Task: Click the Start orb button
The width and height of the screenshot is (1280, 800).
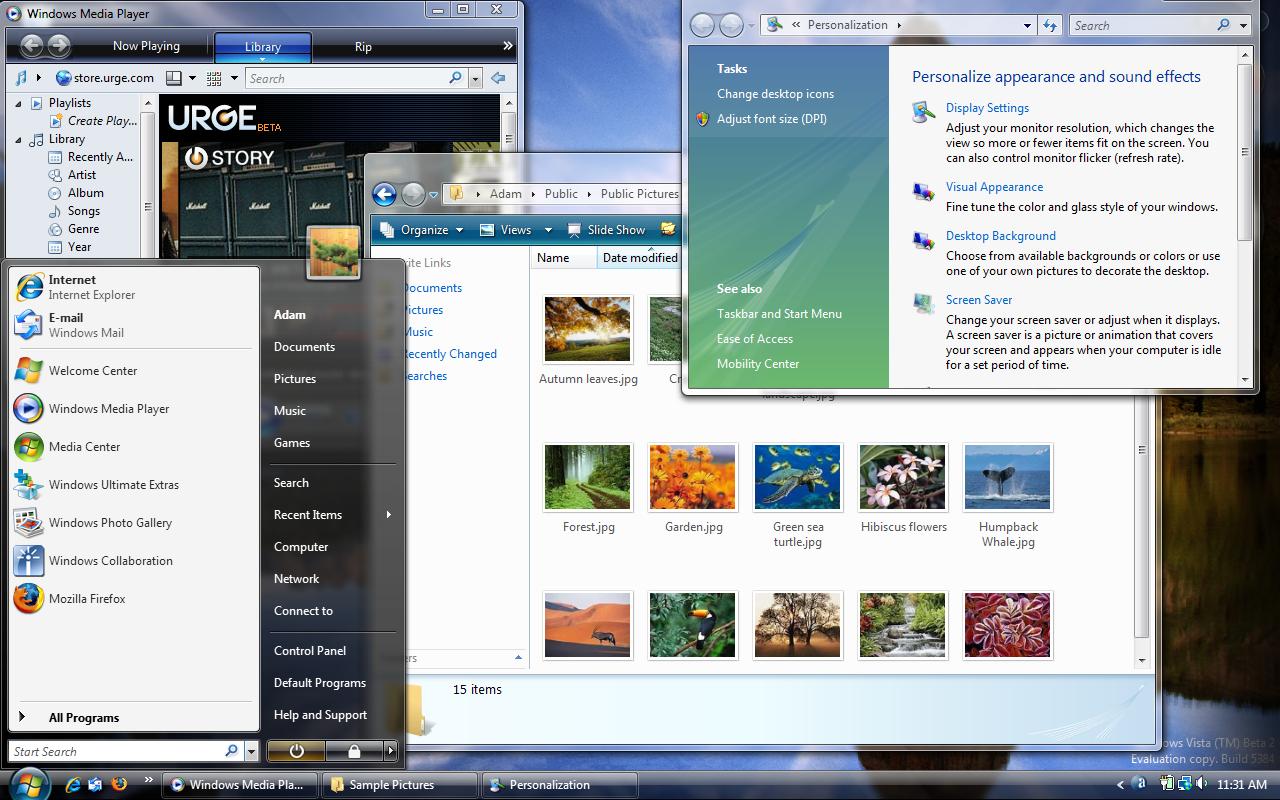Action: pyautogui.click(x=29, y=784)
